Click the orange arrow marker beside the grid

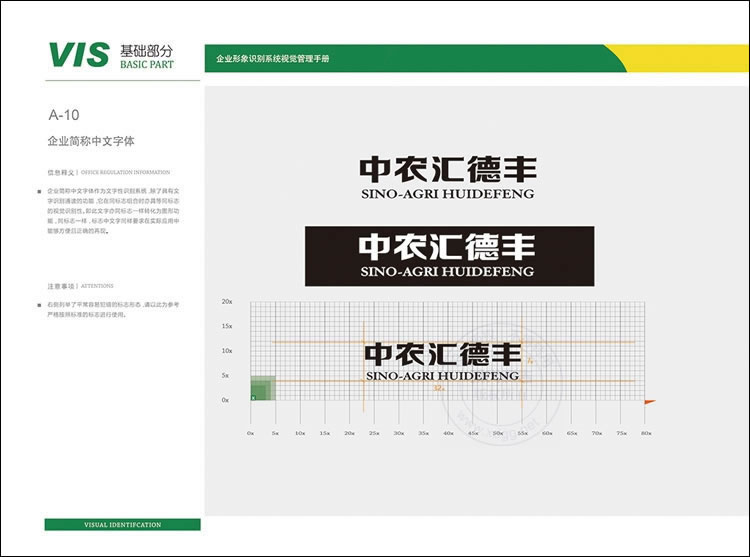[649, 401]
